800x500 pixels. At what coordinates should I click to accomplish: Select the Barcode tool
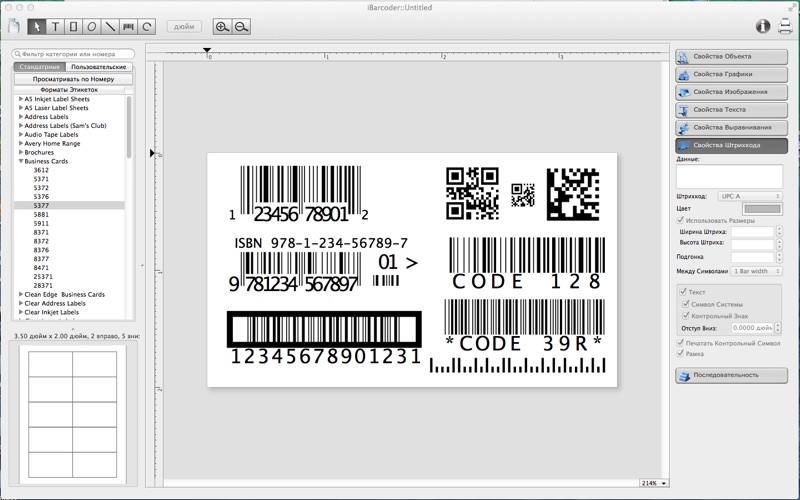(x=129, y=27)
